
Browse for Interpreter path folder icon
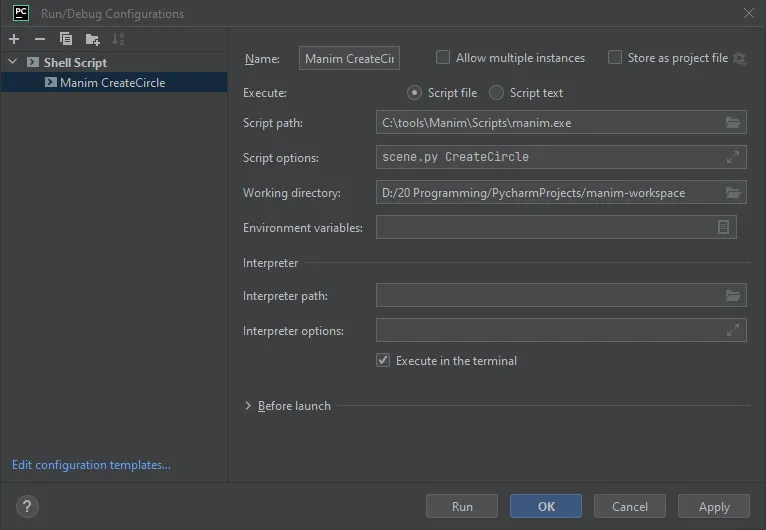[733, 296]
